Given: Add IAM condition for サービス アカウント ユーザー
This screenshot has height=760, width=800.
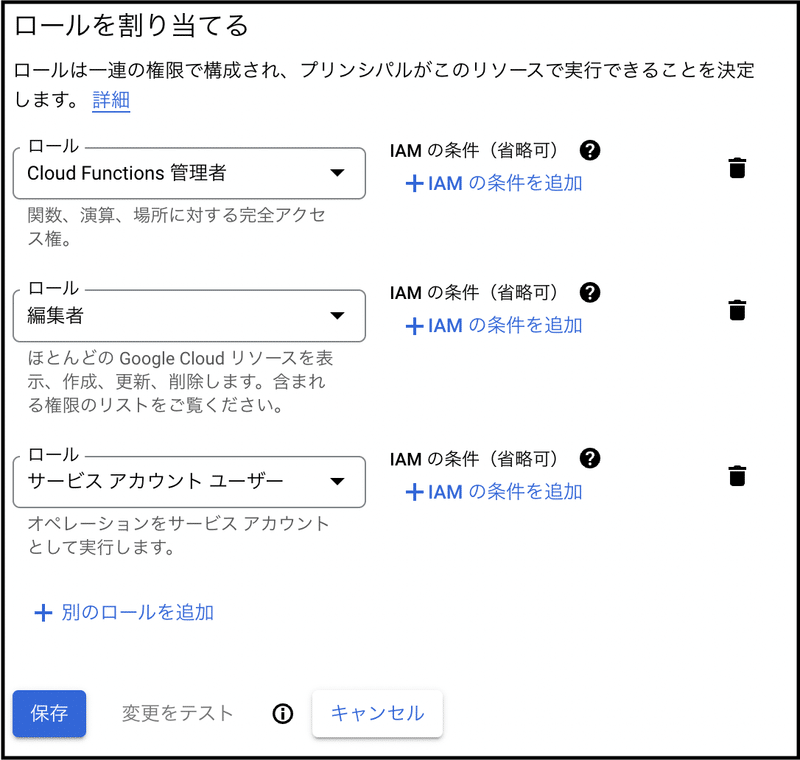Looking at the screenshot, I should point(494,492).
